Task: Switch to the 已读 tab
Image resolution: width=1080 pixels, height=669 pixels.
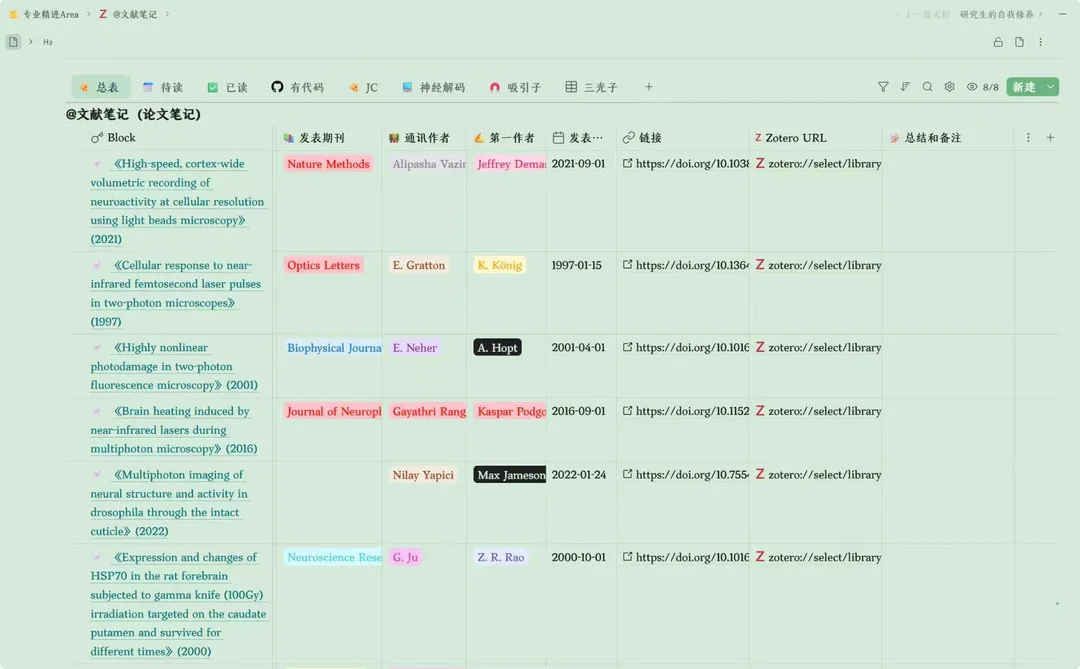Action: [x=227, y=87]
